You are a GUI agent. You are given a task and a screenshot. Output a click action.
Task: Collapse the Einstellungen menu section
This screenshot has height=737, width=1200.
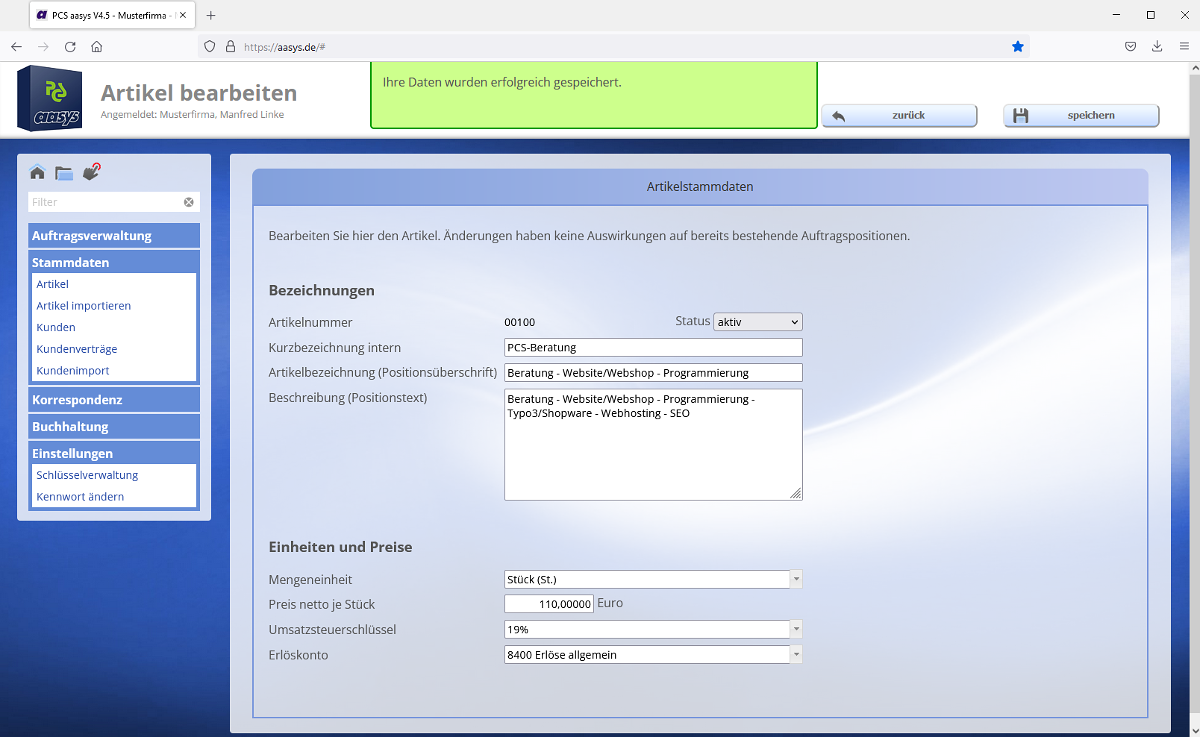pyautogui.click(x=114, y=453)
